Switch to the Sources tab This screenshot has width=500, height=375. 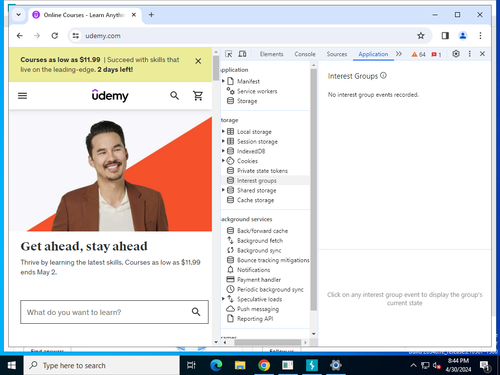coord(337,54)
